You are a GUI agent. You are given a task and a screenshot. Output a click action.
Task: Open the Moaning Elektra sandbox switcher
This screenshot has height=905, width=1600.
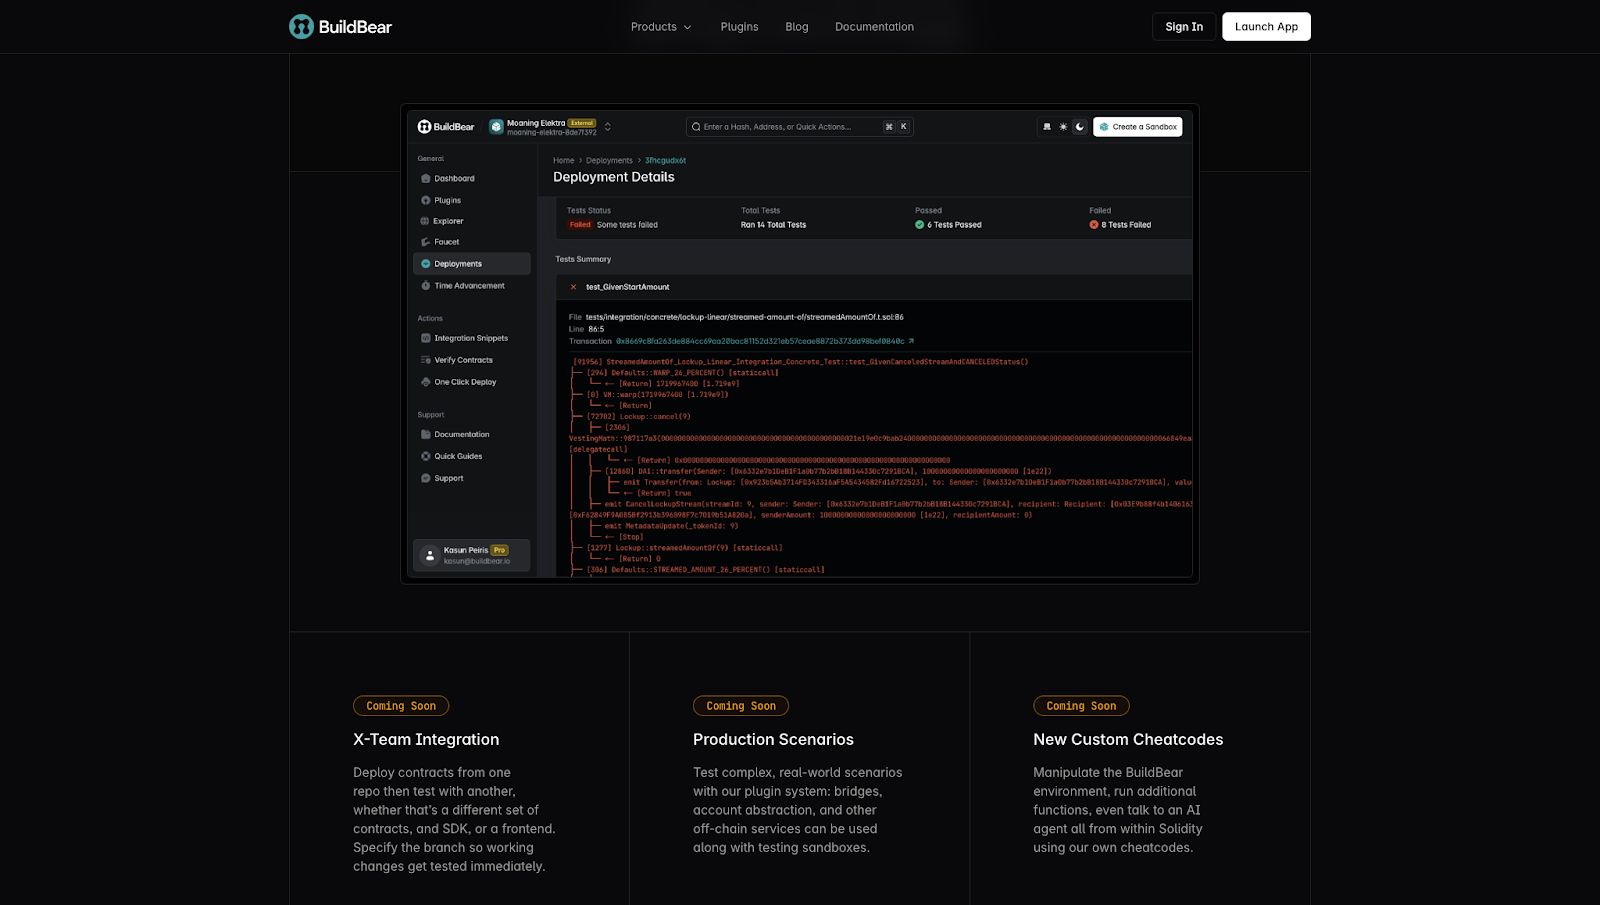(x=607, y=127)
